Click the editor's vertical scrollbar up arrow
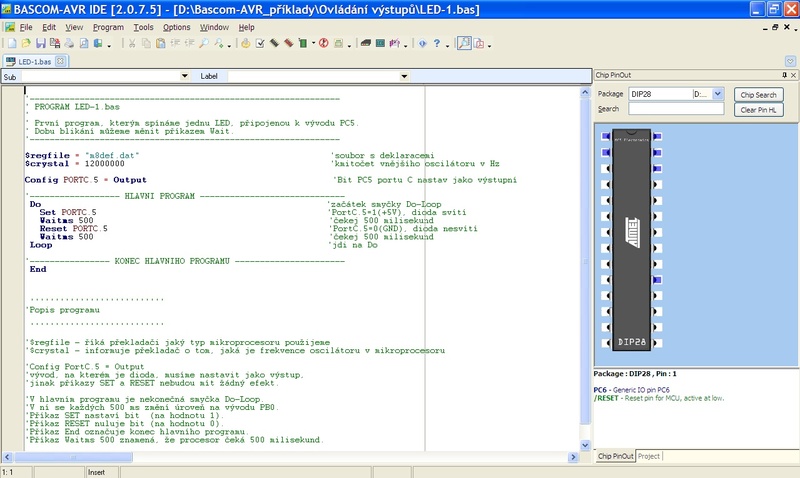 (x=585, y=92)
